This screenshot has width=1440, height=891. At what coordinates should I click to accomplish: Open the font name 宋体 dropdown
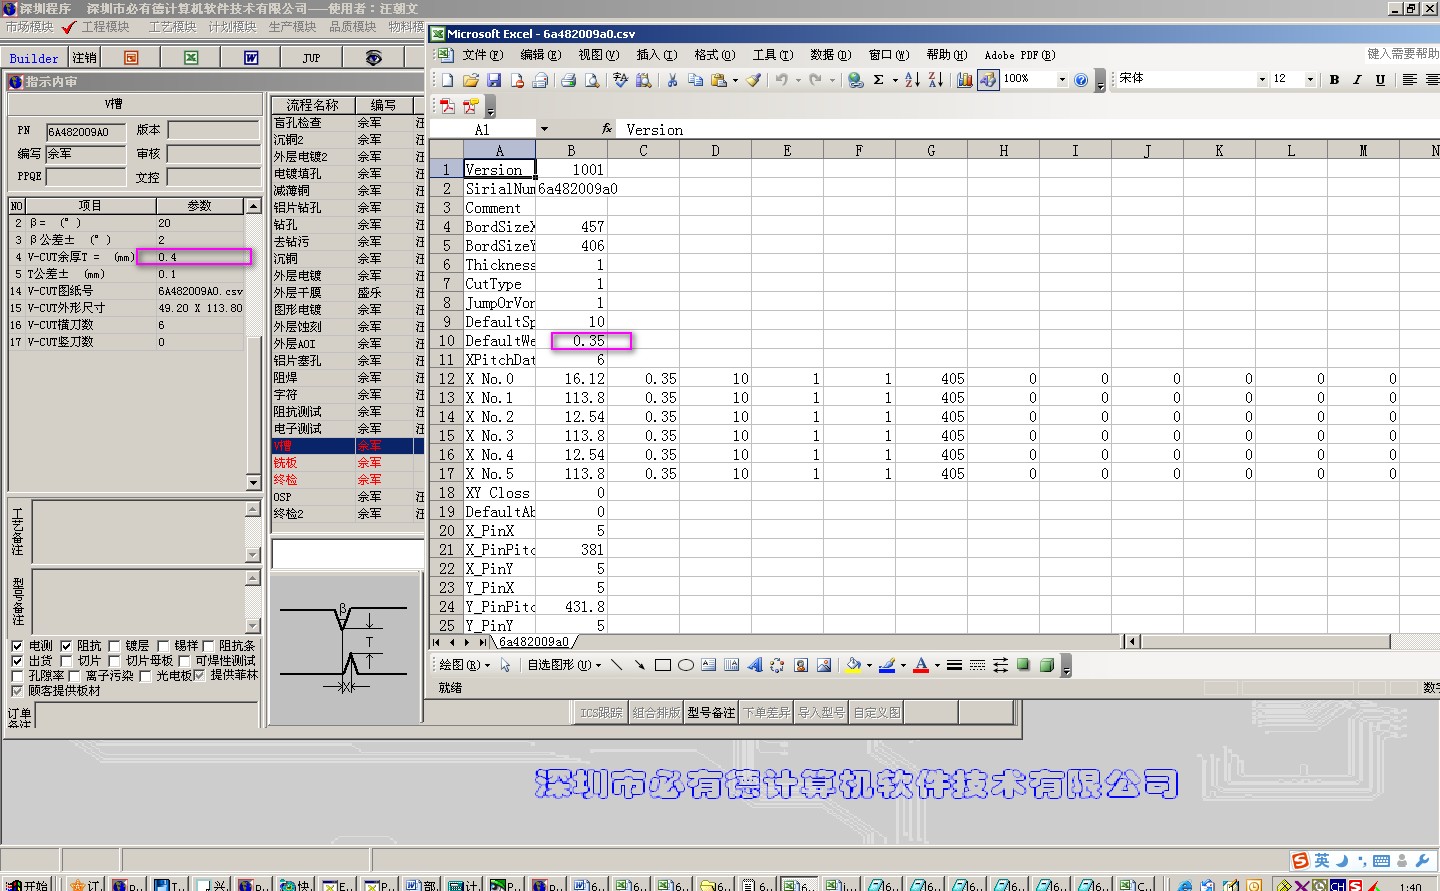pyautogui.click(x=1262, y=80)
